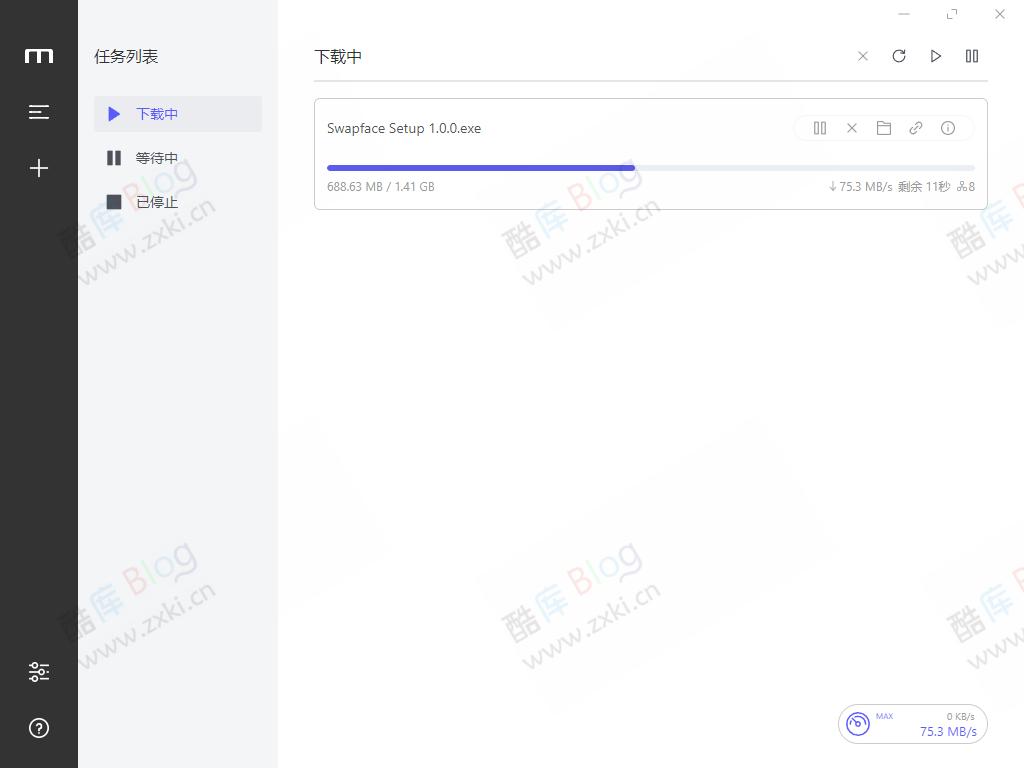Click the download progress bar

pos(650,167)
